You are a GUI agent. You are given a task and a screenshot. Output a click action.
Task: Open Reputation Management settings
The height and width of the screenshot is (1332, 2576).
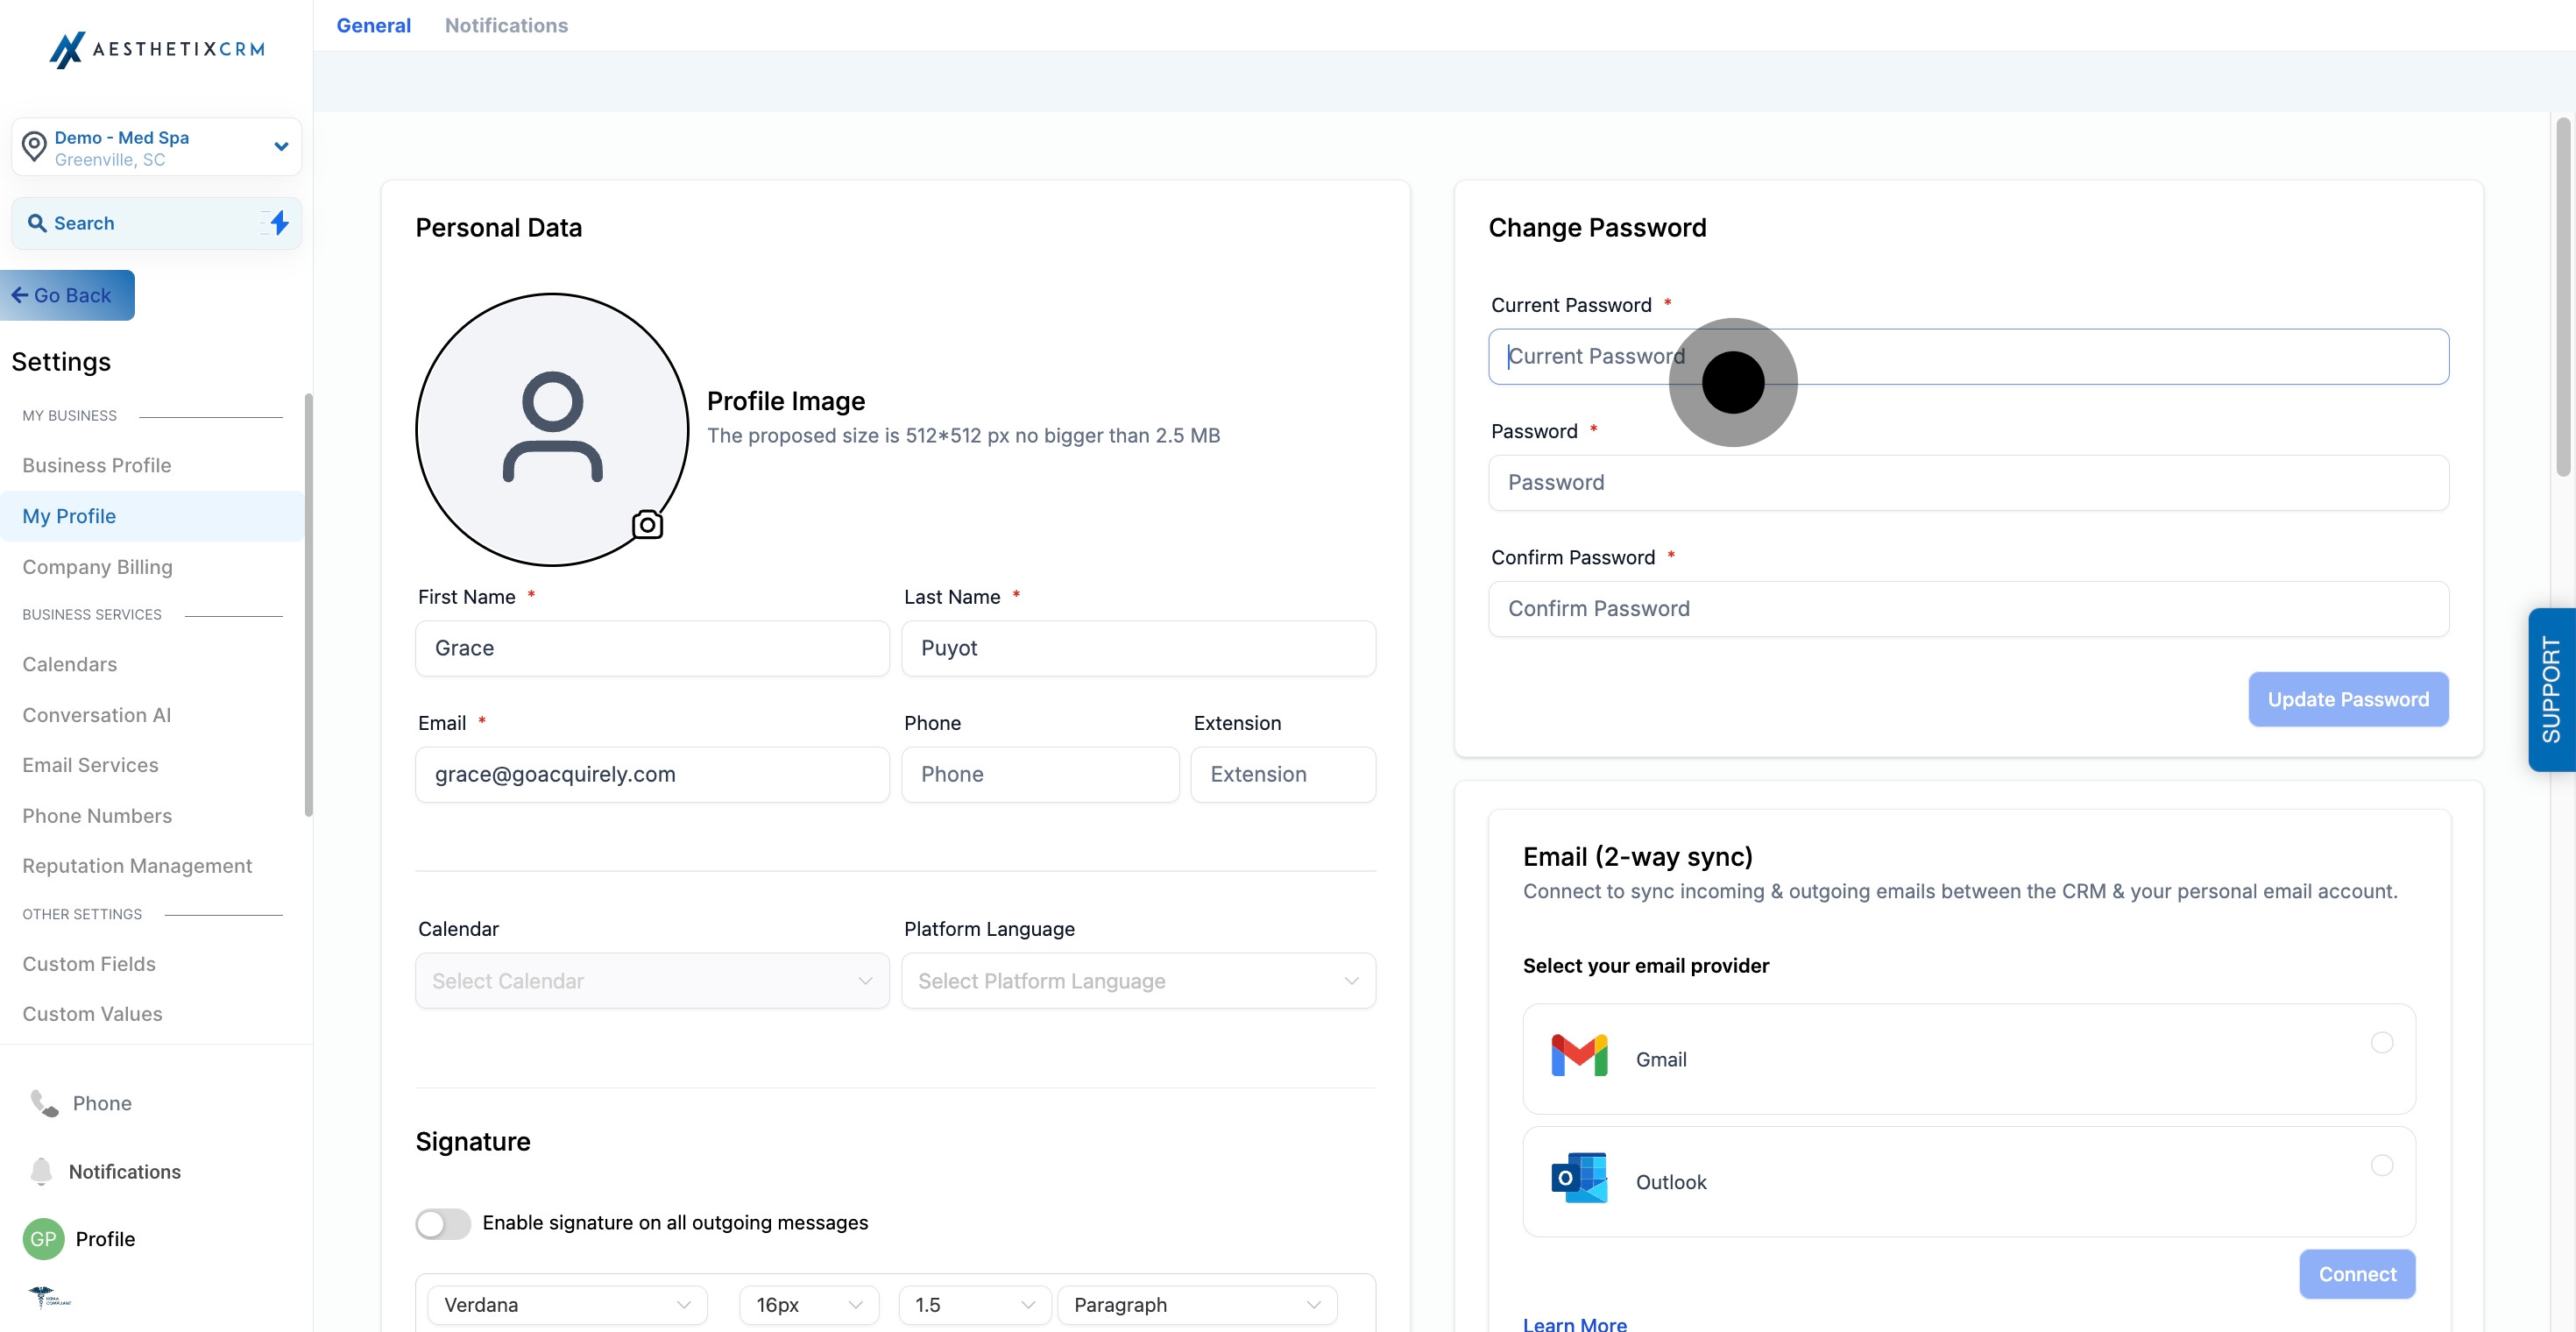coord(137,866)
